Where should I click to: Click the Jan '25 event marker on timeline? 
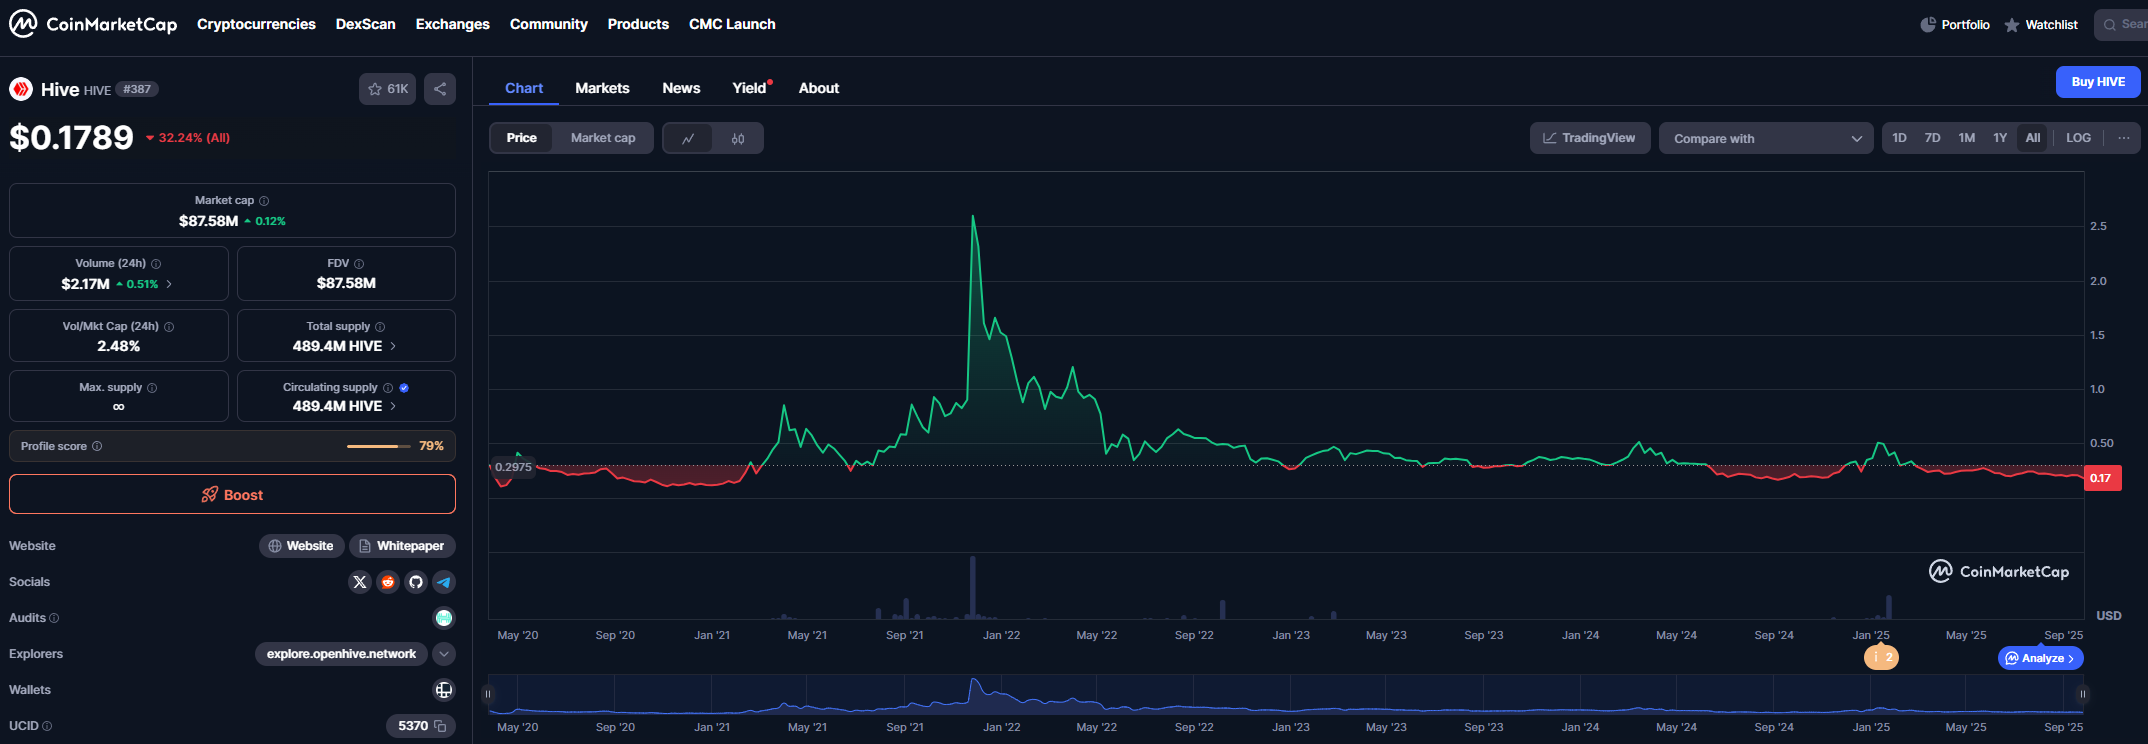1881,657
